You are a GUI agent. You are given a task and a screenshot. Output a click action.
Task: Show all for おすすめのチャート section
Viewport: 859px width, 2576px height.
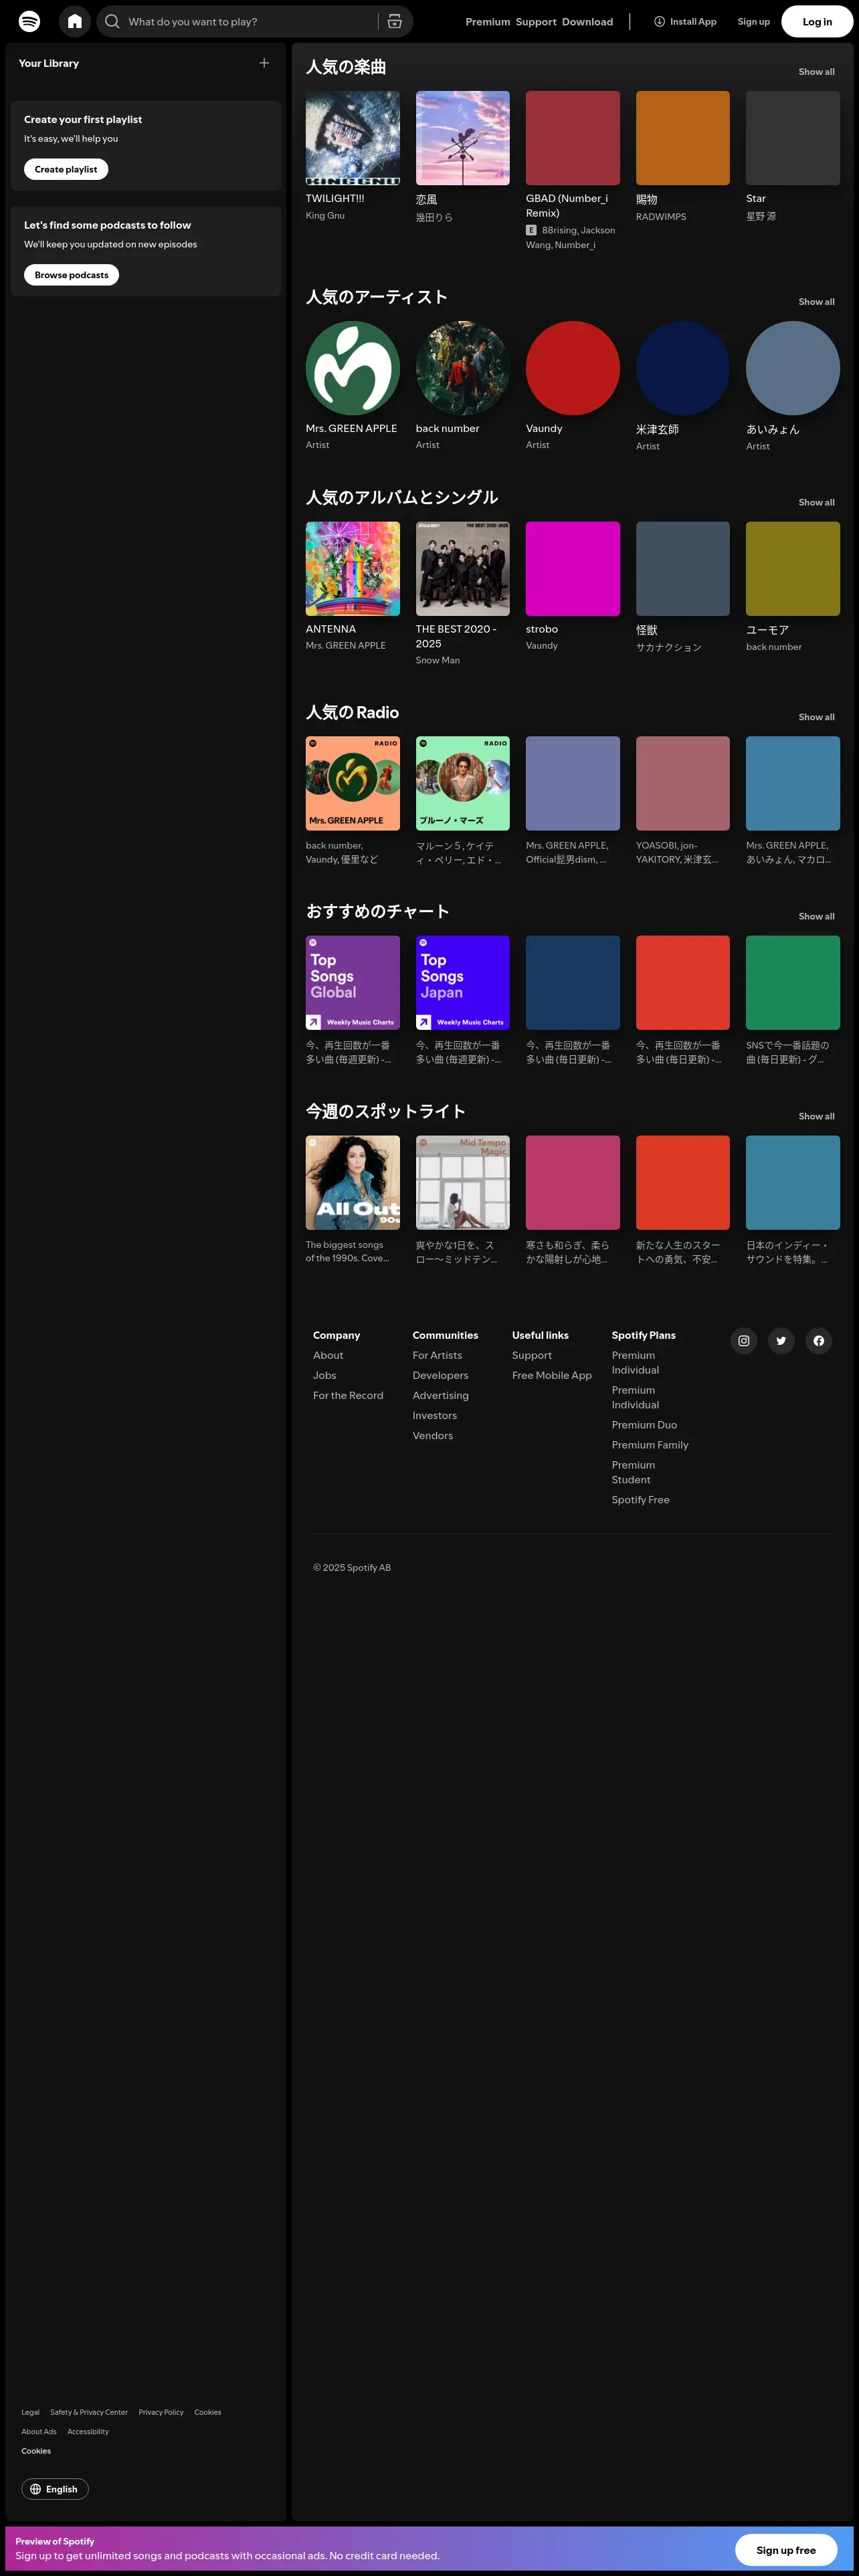click(816, 917)
